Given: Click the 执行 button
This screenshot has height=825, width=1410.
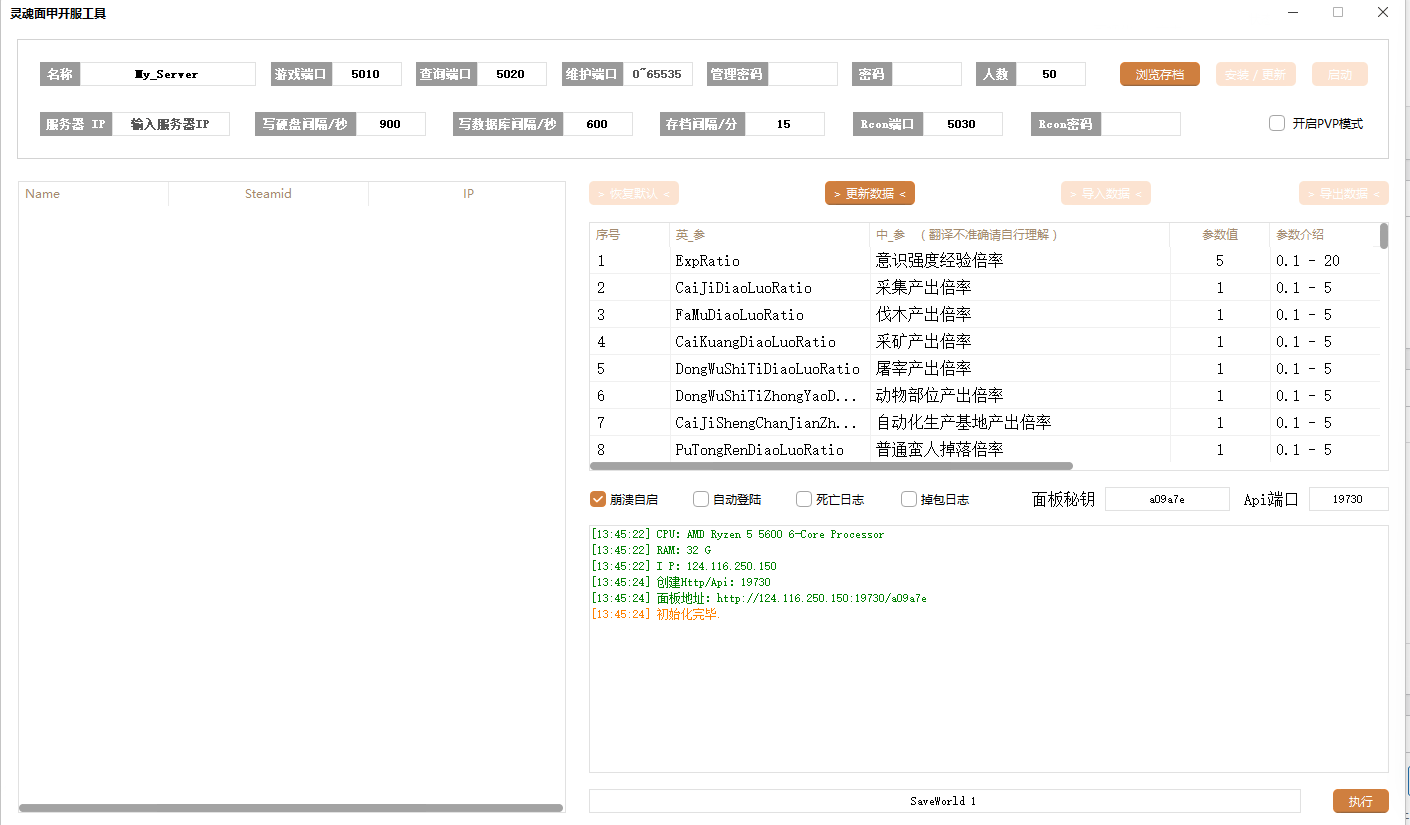Looking at the screenshot, I should [x=1360, y=801].
